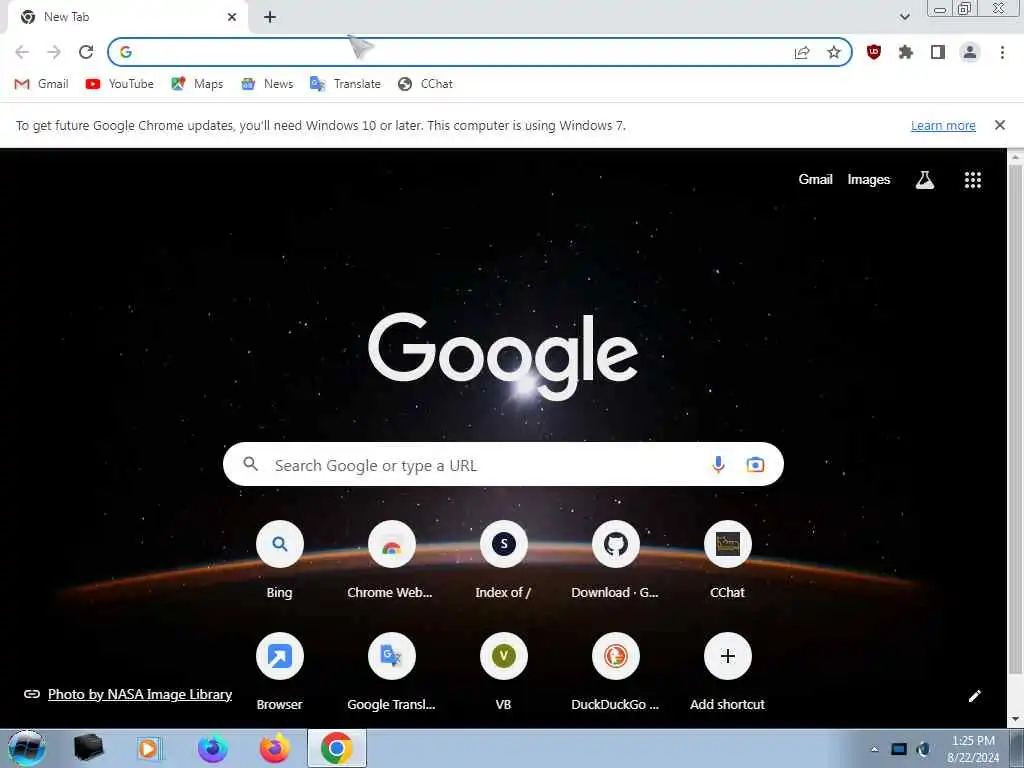Bookmark this tab with the star icon
Image resolution: width=1024 pixels, height=768 pixels.
pos(833,52)
